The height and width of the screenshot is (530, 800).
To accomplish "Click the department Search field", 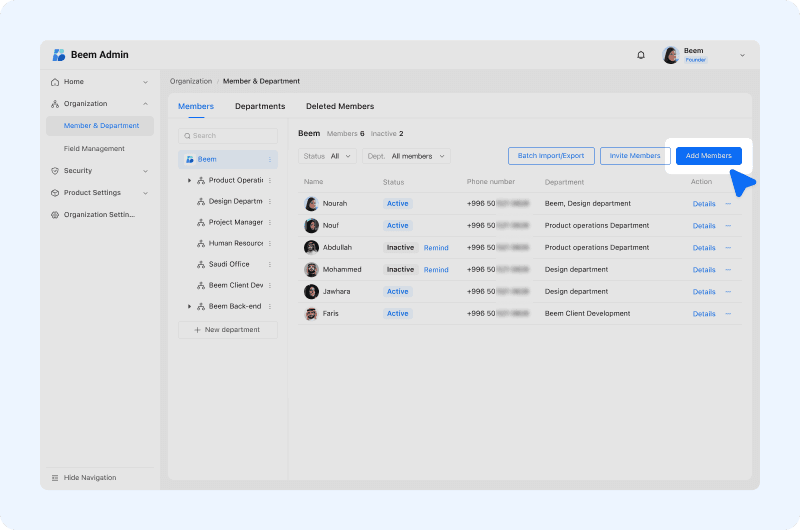I will click(x=228, y=135).
